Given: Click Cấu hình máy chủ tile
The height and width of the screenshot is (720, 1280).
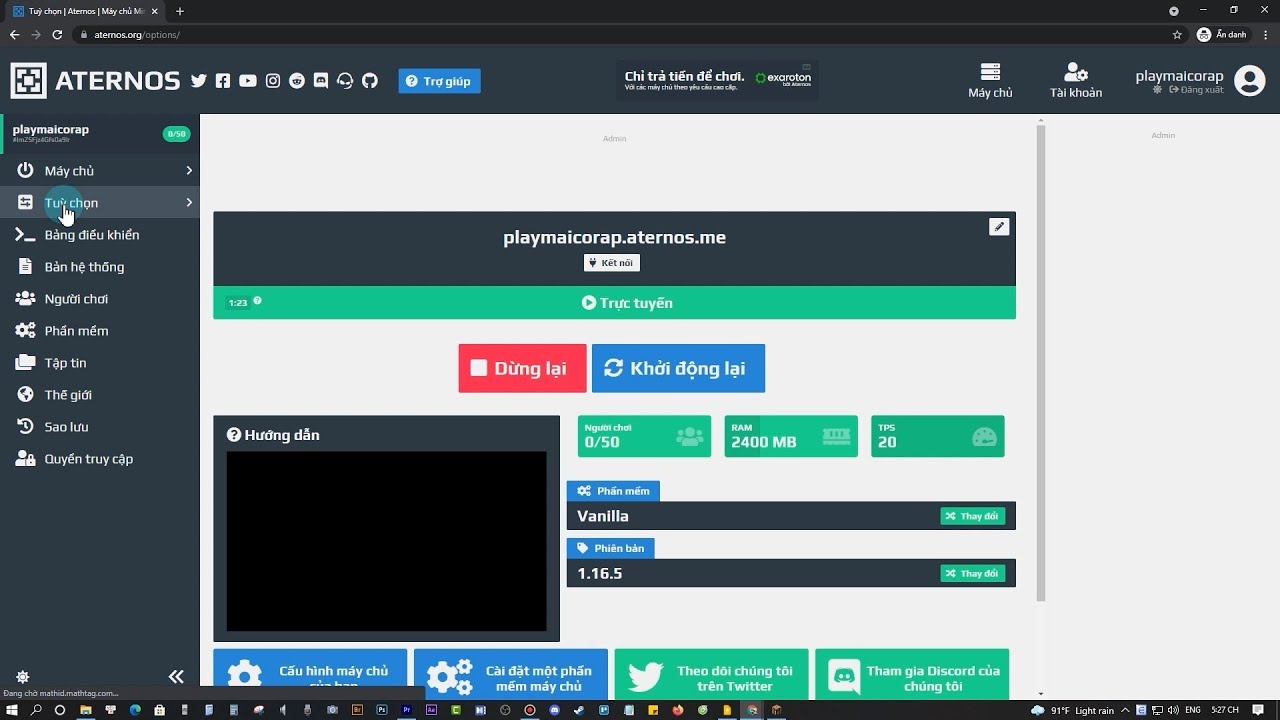Looking at the screenshot, I should pos(310,674).
